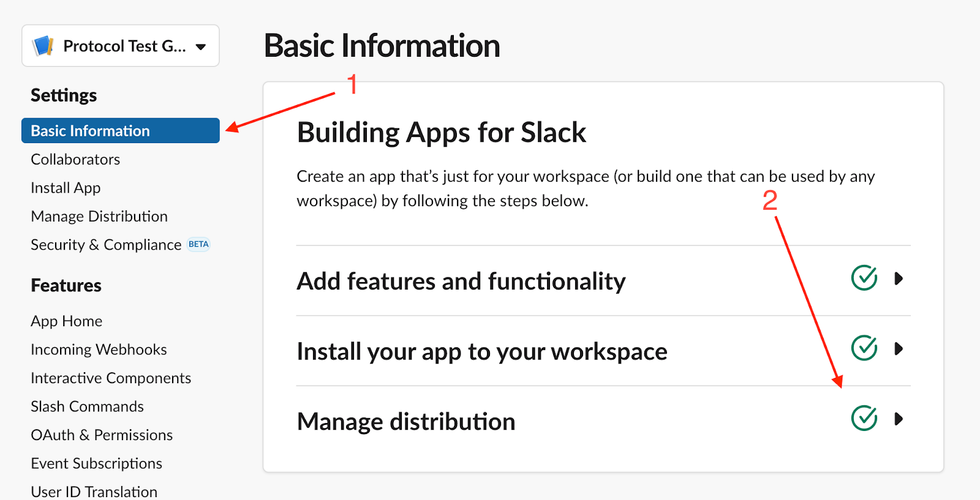This screenshot has height=500, width=980.
Task: Select Interactive Components in the sidebar
Action: point(111,378)
